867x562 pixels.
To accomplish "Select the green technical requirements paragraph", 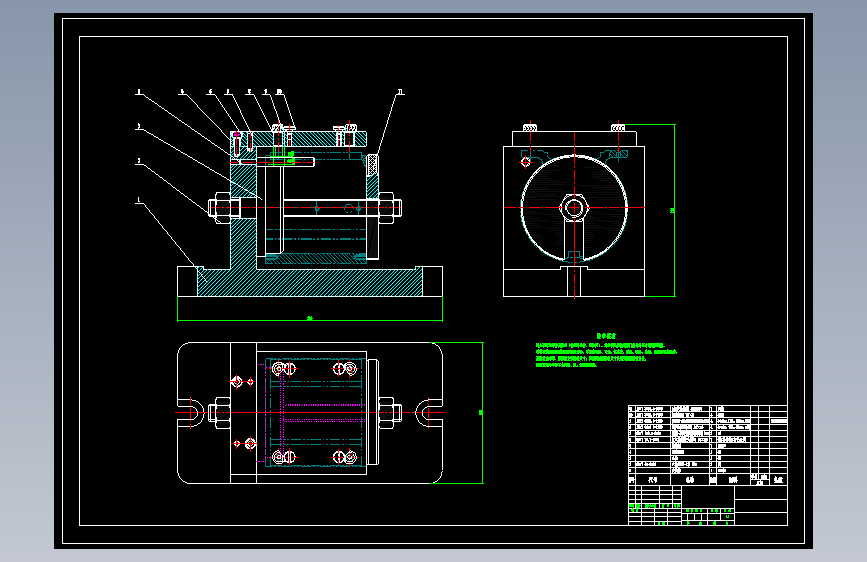I will (x=605, y=355).
